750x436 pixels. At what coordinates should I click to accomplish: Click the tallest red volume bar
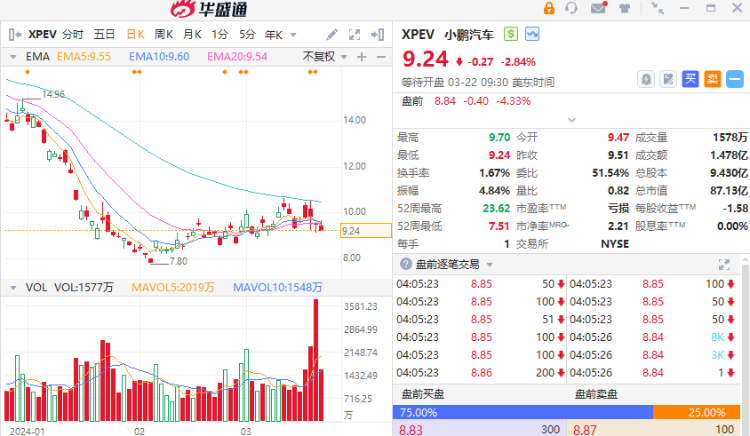(x=316, y=360)
